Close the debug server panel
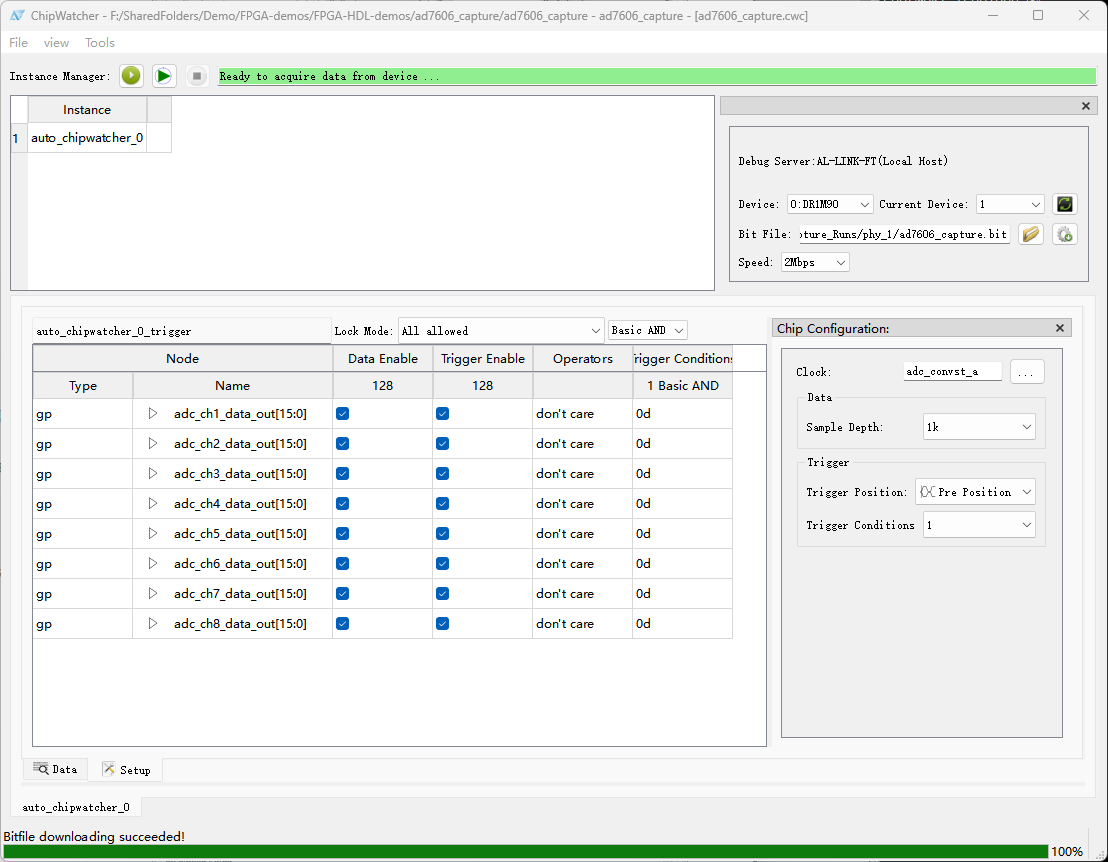 [x=1085, y=106]
